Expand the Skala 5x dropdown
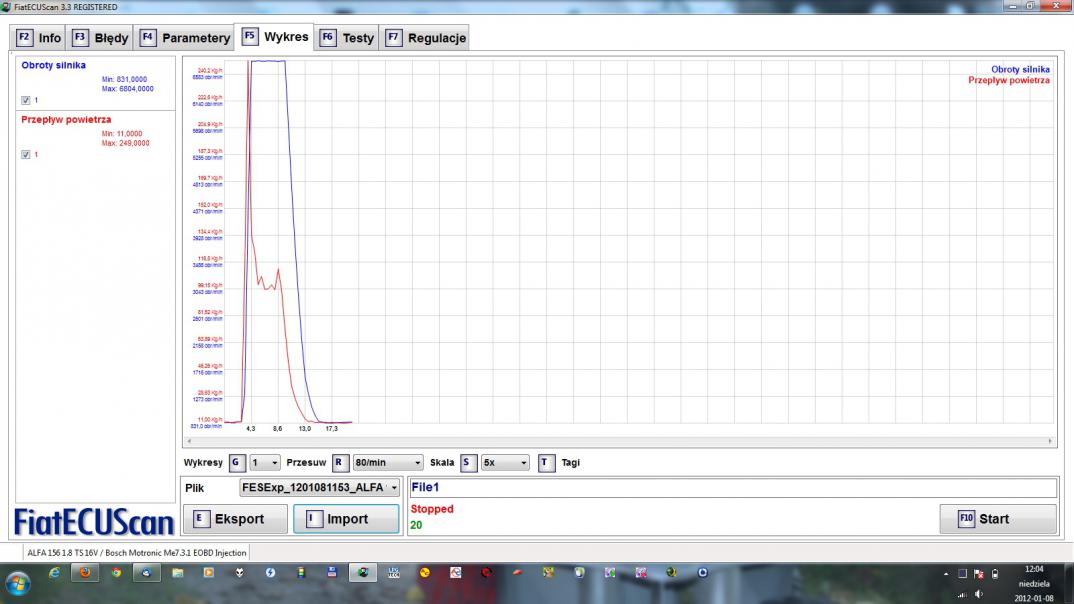This screenshot has height=604, width=1074. (504, 463)
